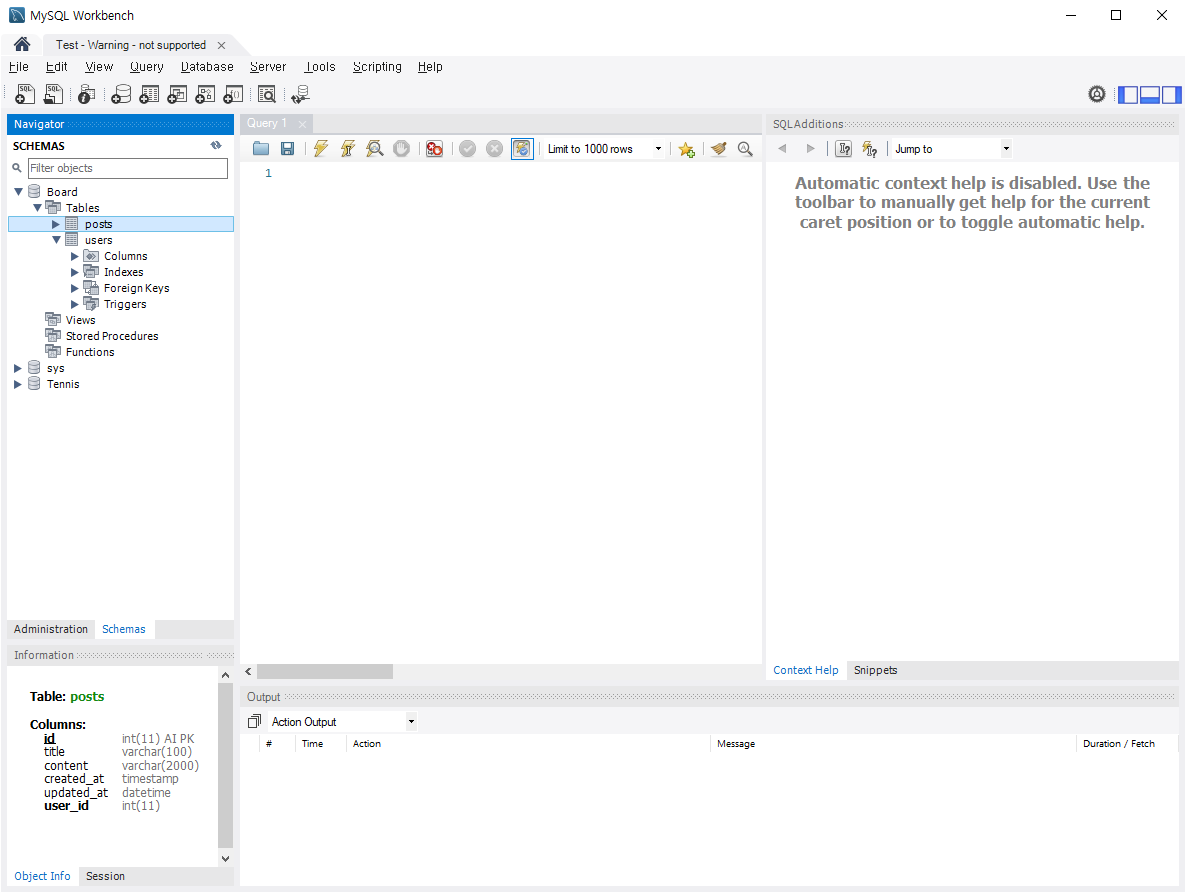Open the Scripting menu
Screen dimensions: 1186x893
[377, 67]
